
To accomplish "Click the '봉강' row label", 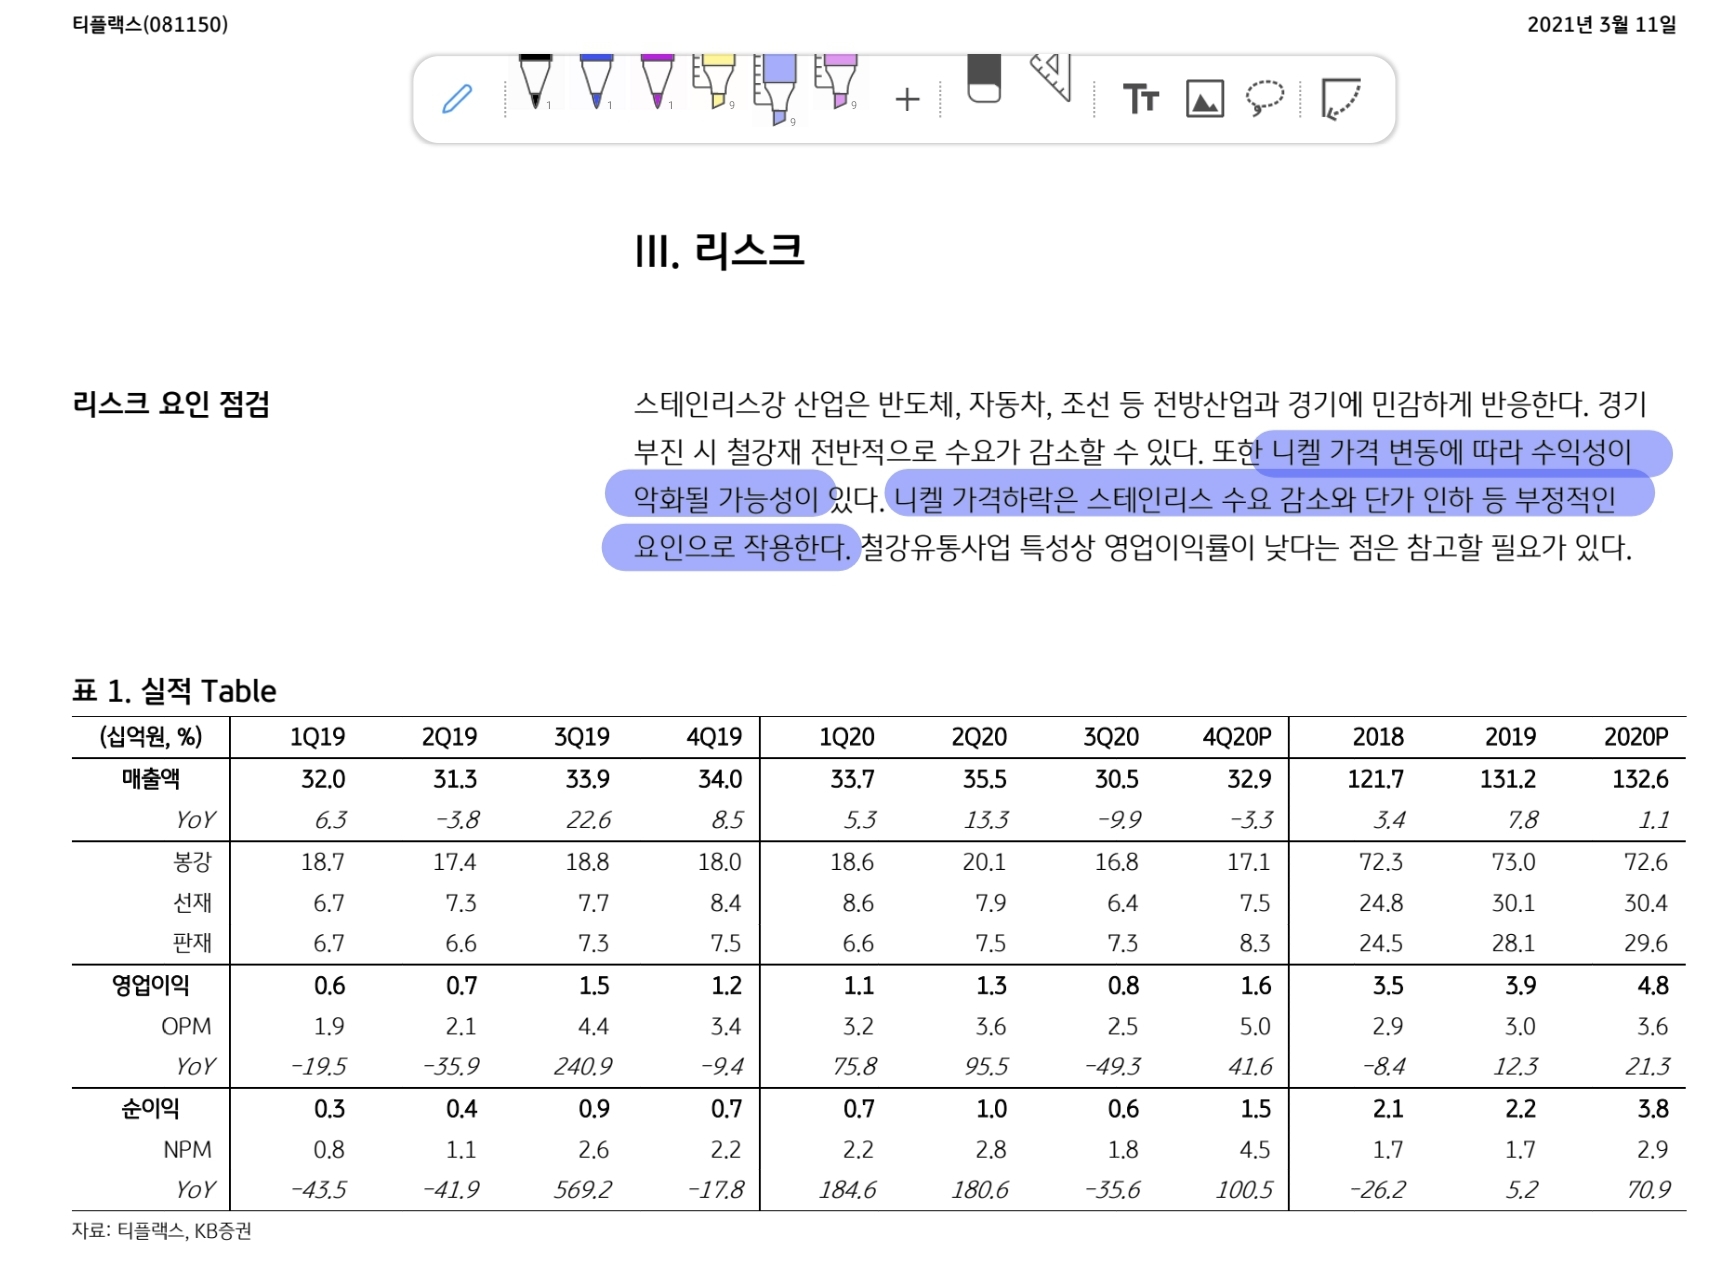I will [x=192, y=862].
